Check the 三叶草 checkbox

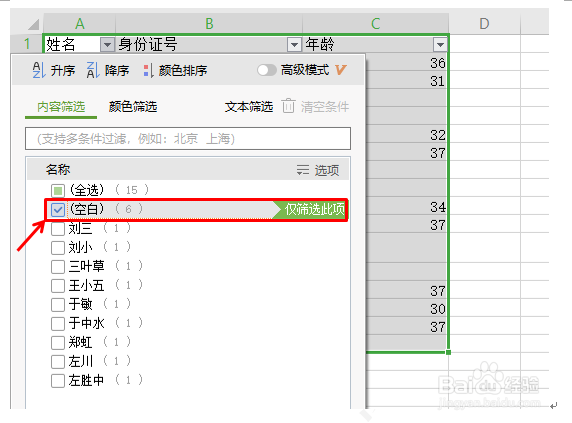(x=58, y=267)
